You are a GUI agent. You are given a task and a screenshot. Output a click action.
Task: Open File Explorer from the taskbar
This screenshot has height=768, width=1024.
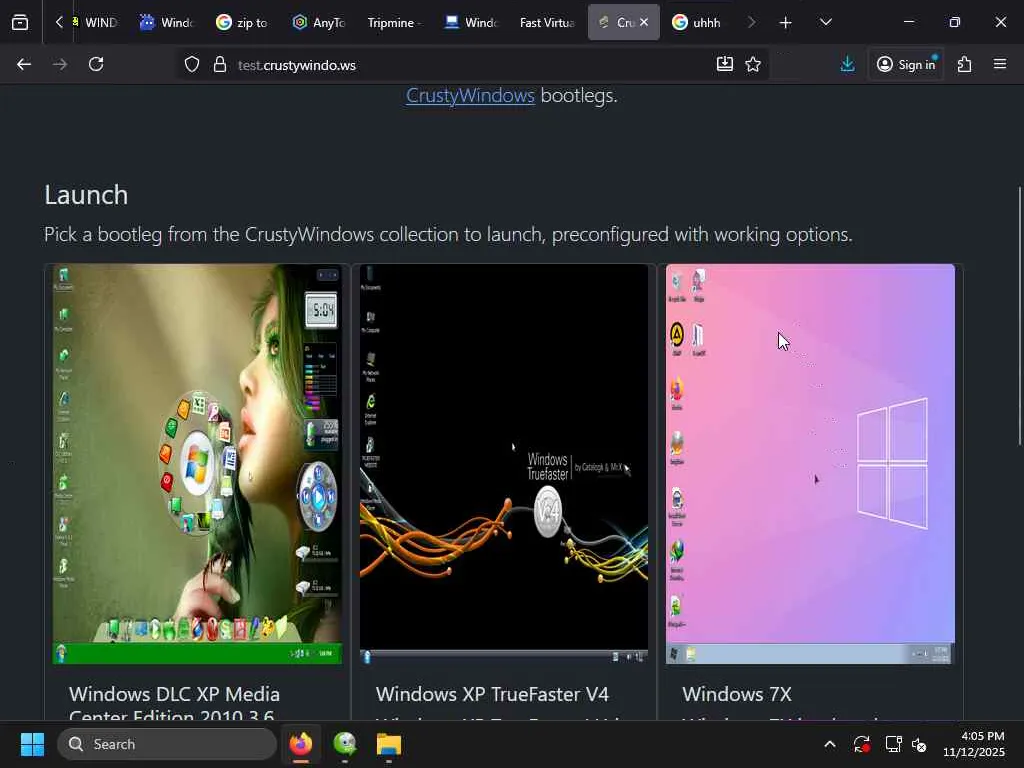point(389,744)
